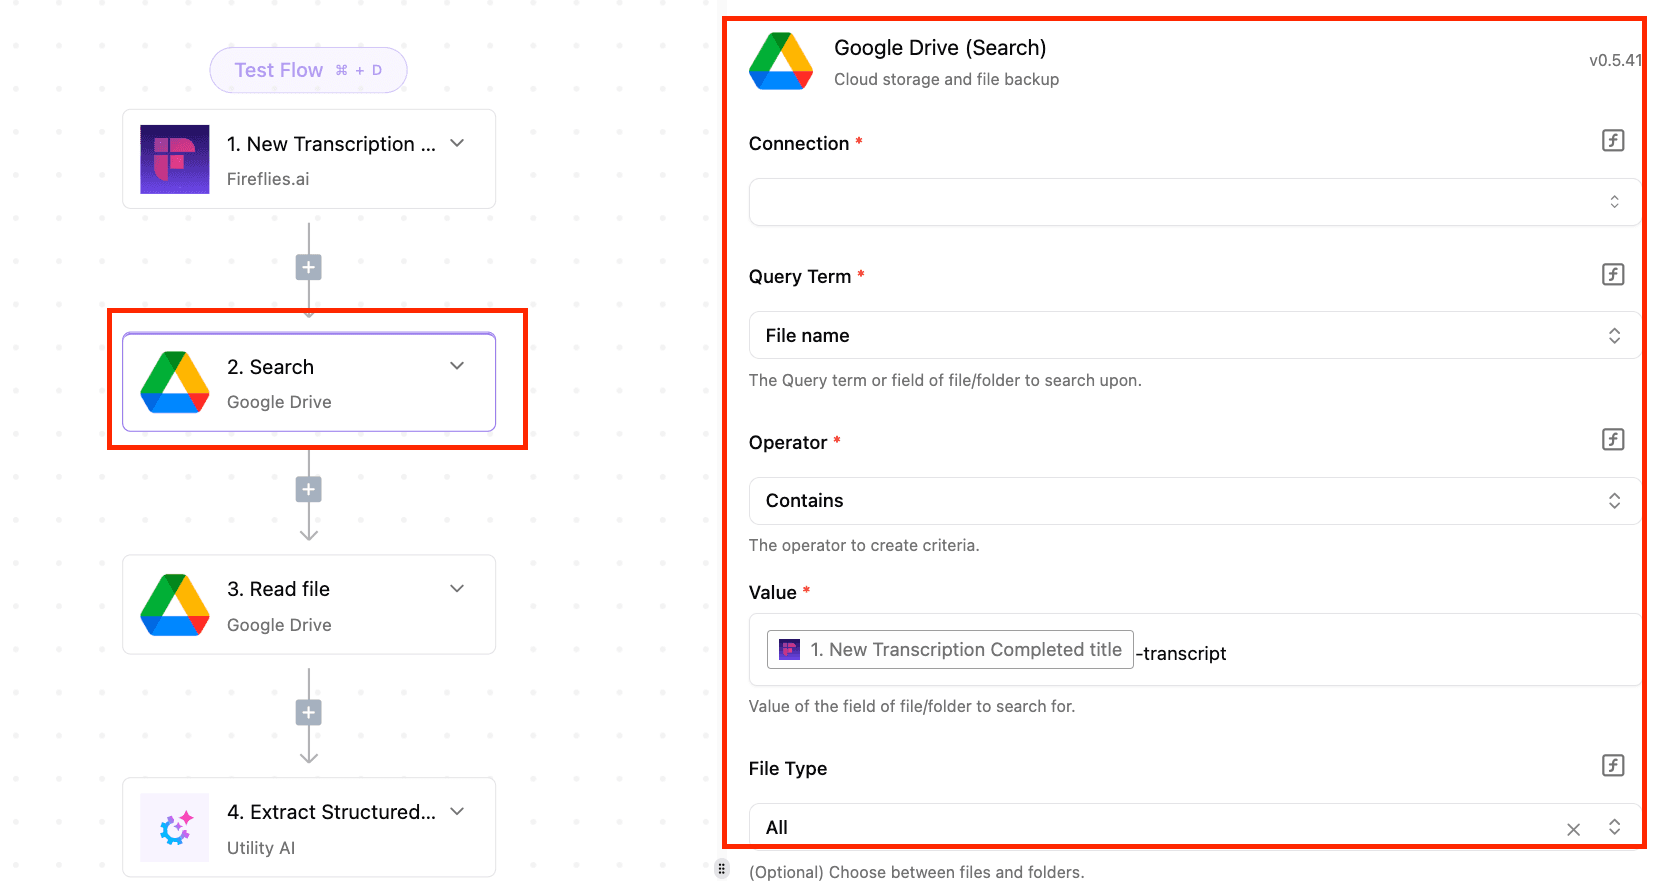1664x881 pixels.
Task: Open the Query Term 'File name' dropdown
Action: coord(1194,335)
